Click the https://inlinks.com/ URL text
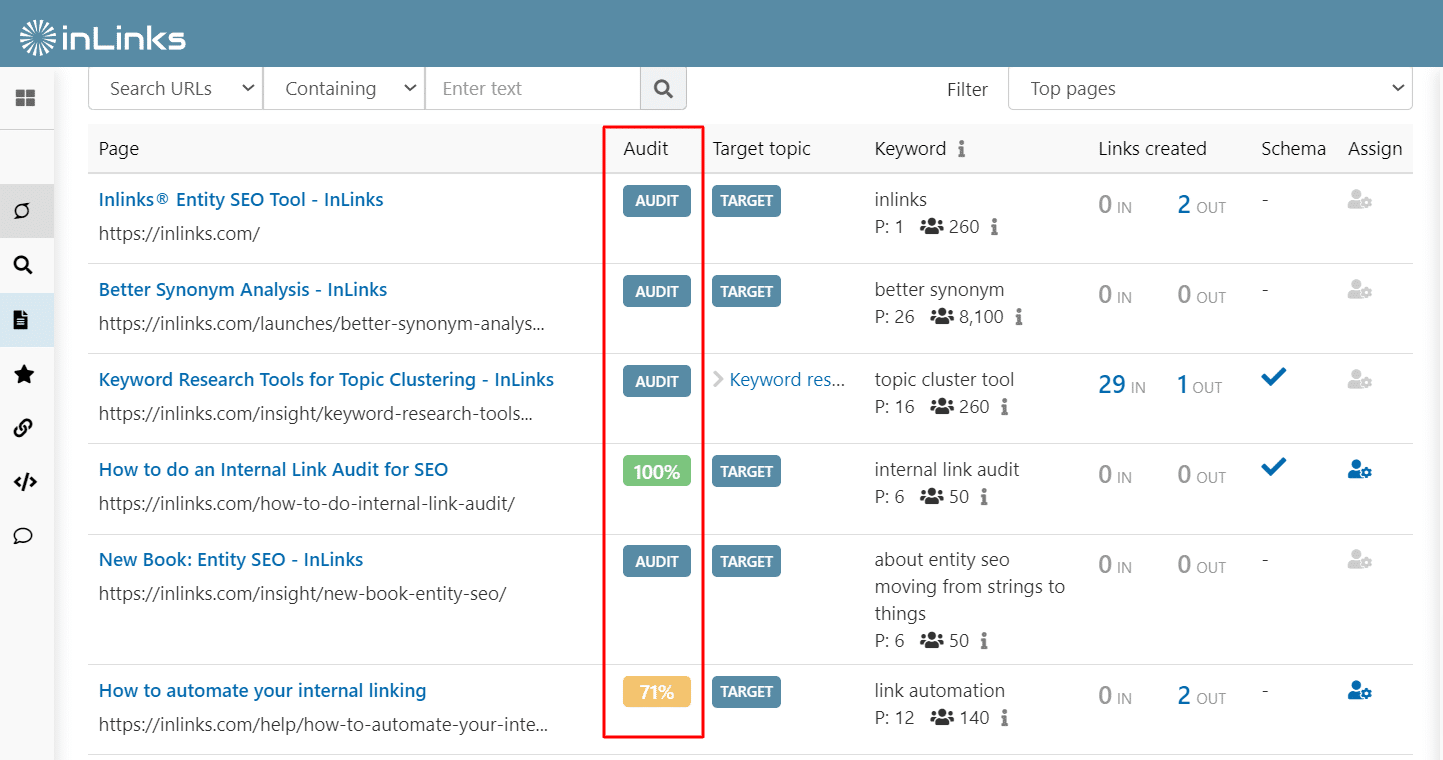This screenshot has width=1443, height=760. (x=179, y=234)
